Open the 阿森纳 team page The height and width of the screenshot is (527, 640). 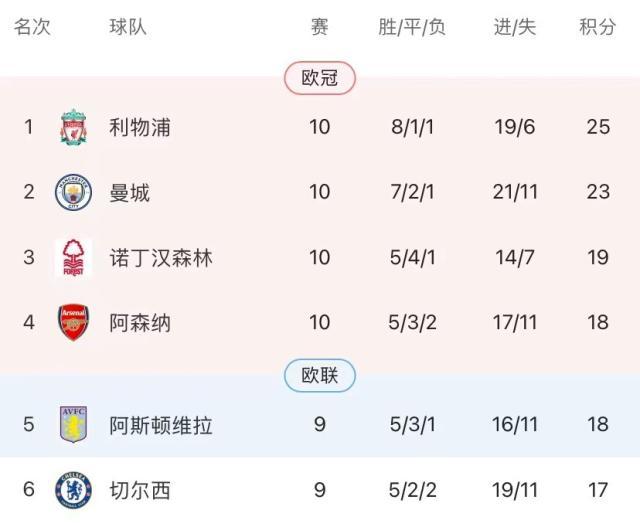tap(140, 323)
